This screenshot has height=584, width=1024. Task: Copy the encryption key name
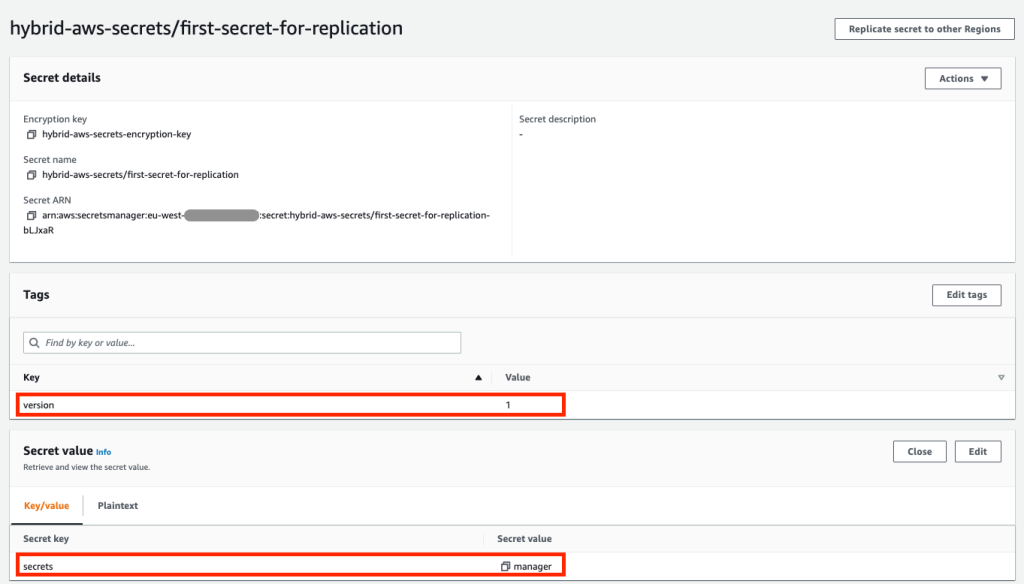[x=30, y=134]
